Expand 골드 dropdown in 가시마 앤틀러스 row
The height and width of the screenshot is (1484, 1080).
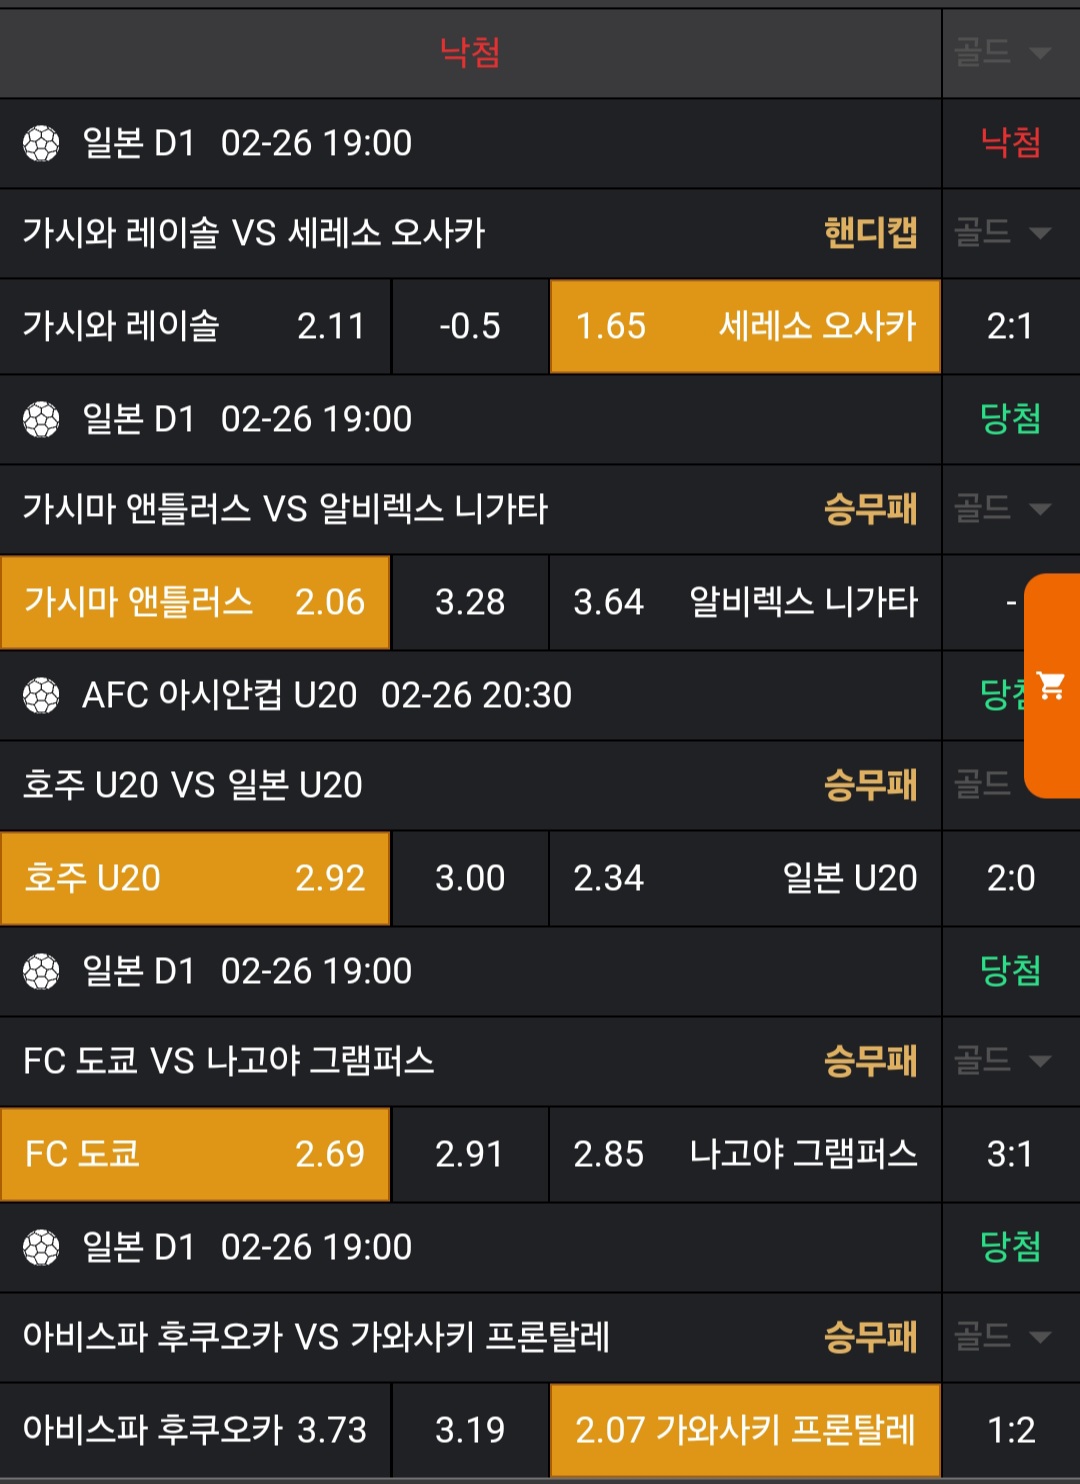(1003, 509)
